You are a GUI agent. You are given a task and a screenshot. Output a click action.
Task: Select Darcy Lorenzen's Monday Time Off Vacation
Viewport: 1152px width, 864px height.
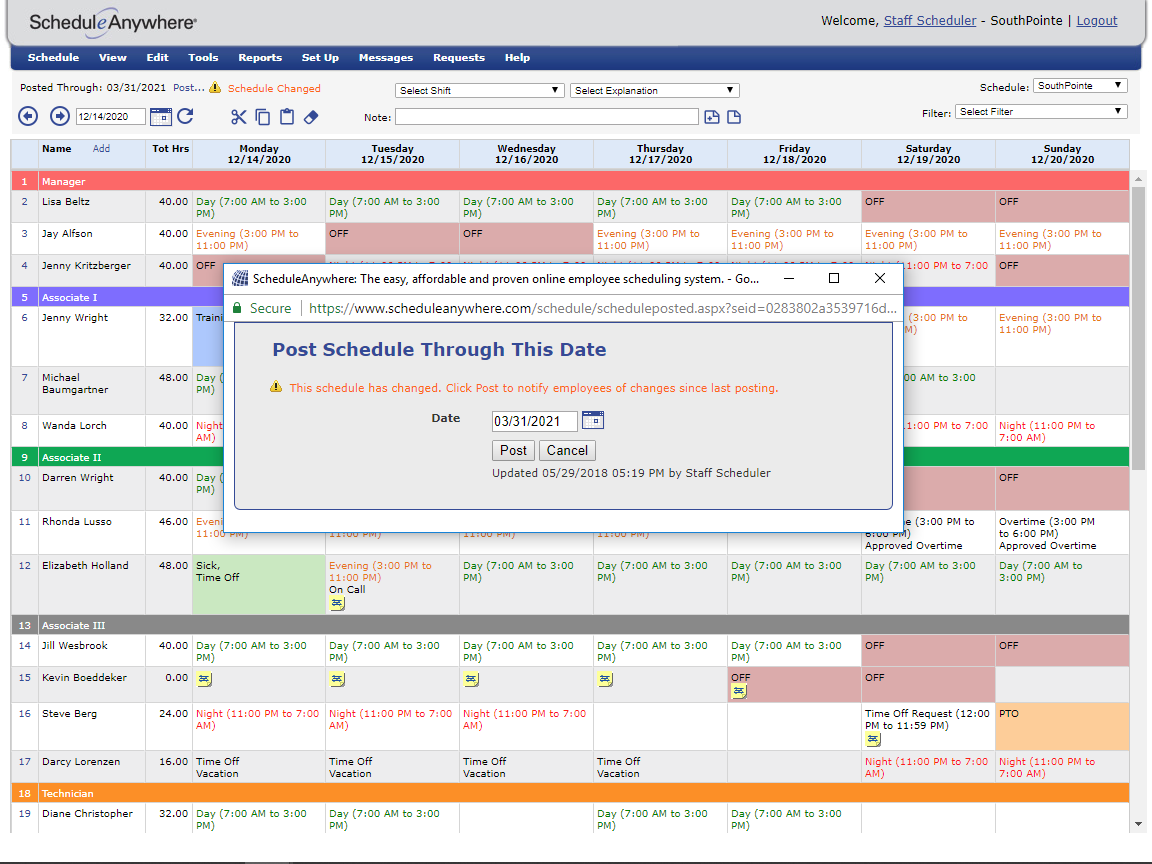(259, 766)
